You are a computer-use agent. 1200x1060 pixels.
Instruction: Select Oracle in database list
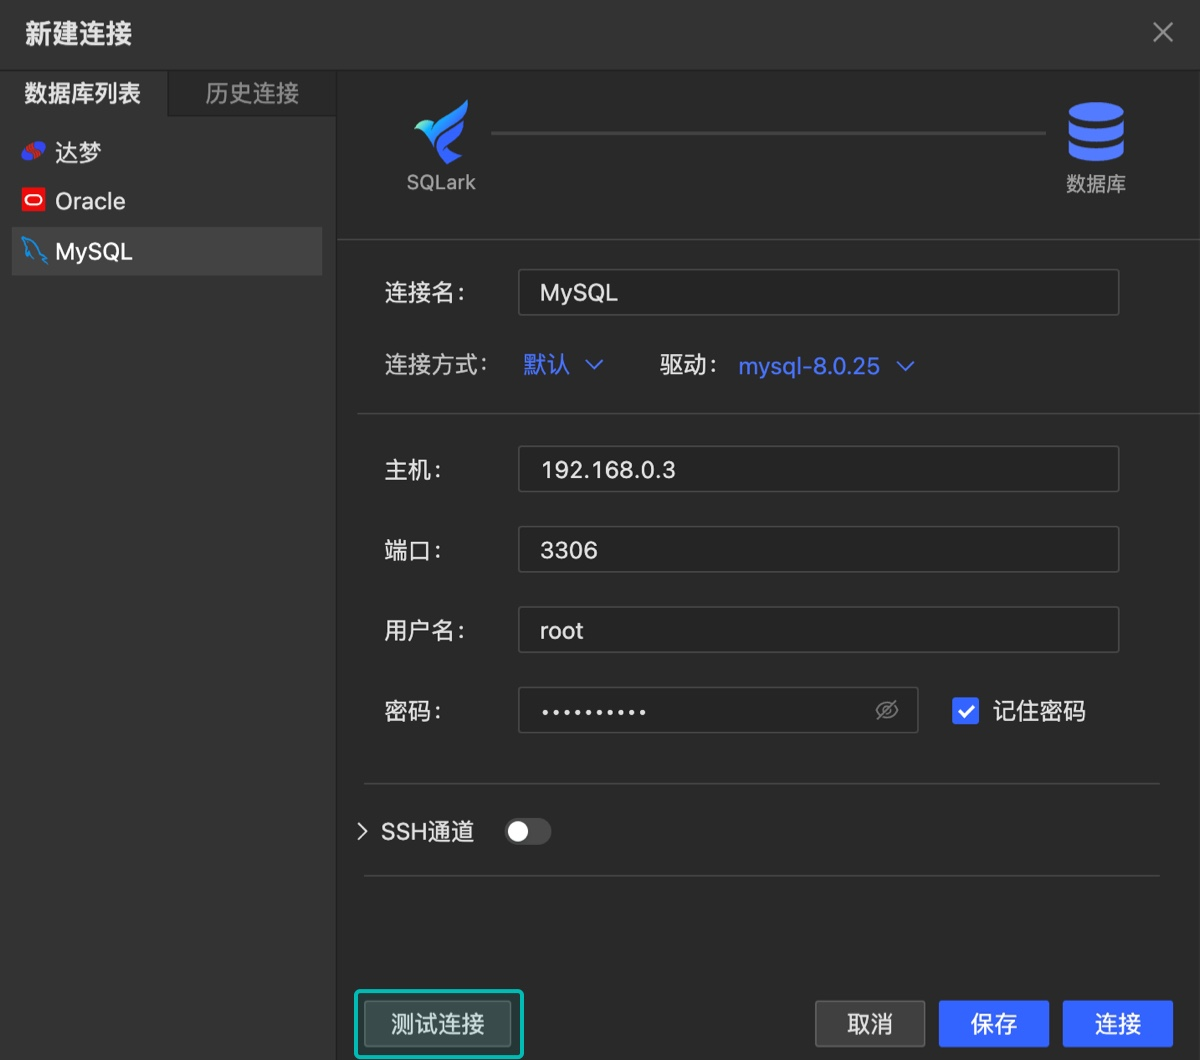click(167, 201)
